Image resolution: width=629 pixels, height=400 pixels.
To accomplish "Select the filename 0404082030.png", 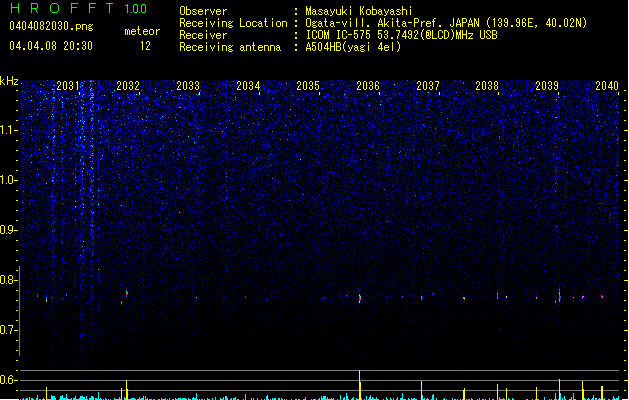I will click(x=51, y=26).
